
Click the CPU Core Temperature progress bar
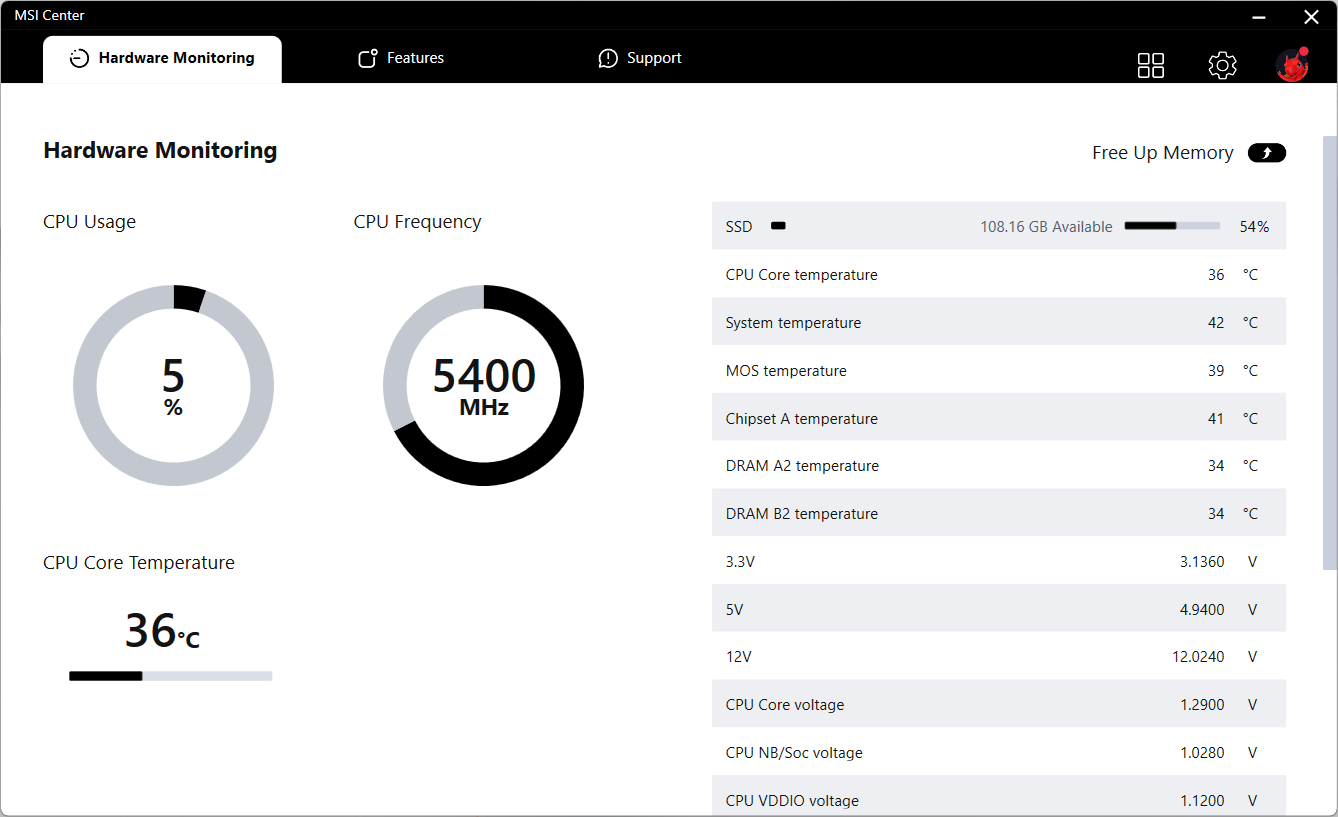[x=170, y=676]
